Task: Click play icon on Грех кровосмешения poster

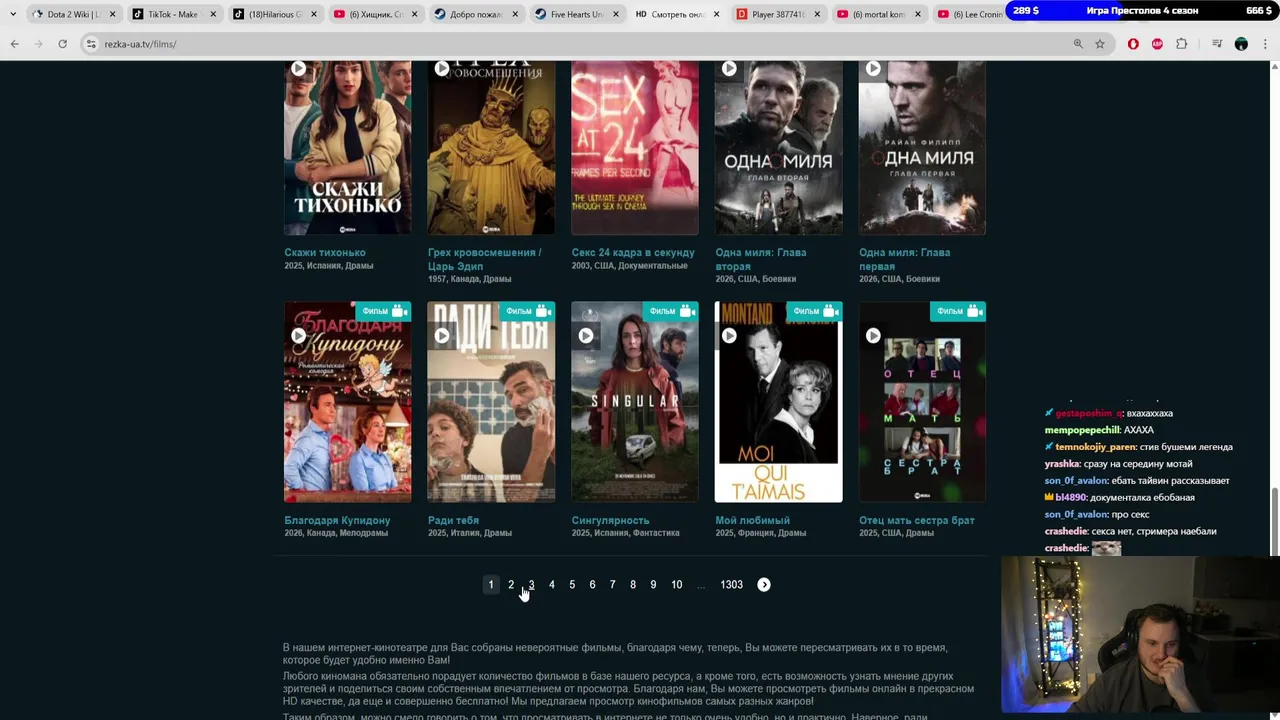Action: point(442,68)
